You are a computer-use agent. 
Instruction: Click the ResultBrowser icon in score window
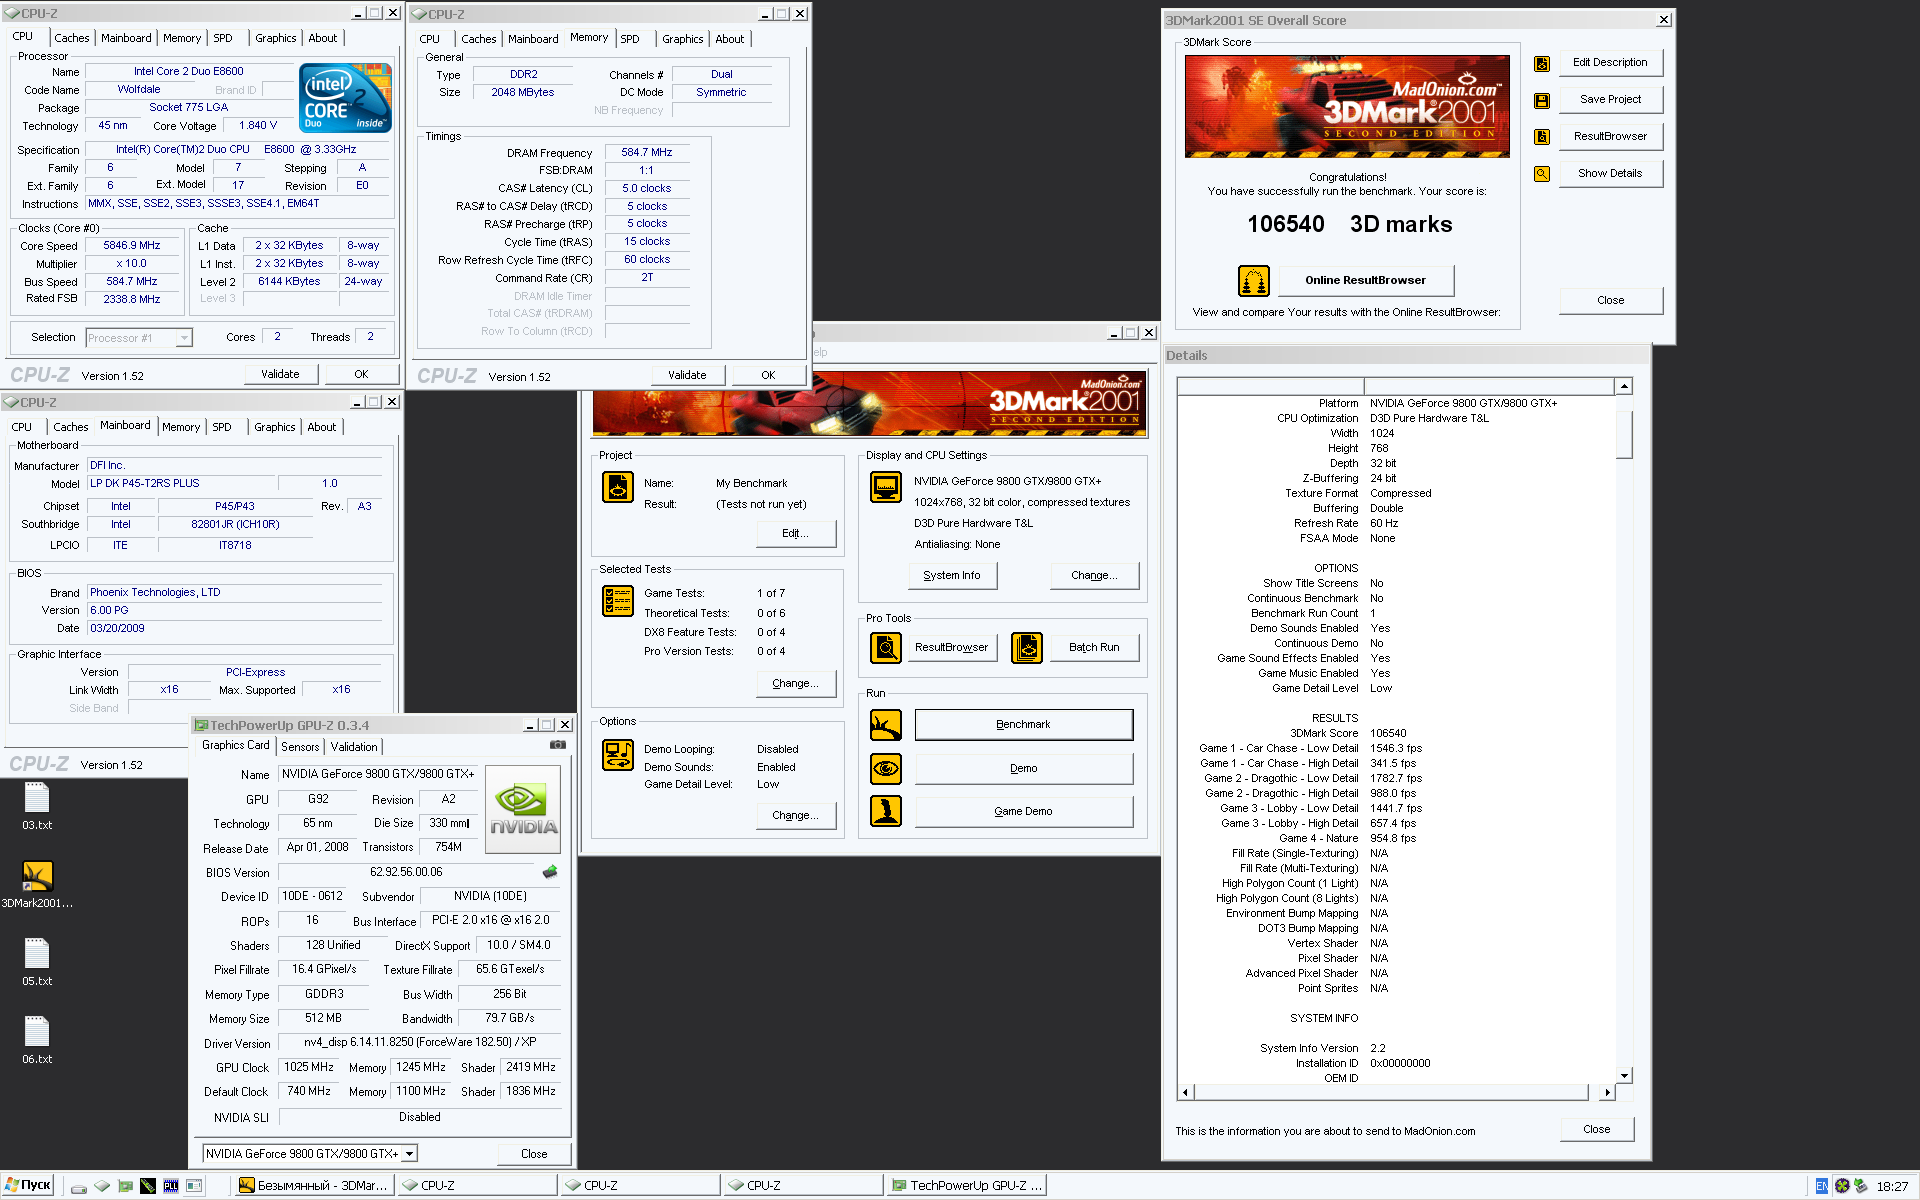pyautogui.click(x=1542, y=137)
